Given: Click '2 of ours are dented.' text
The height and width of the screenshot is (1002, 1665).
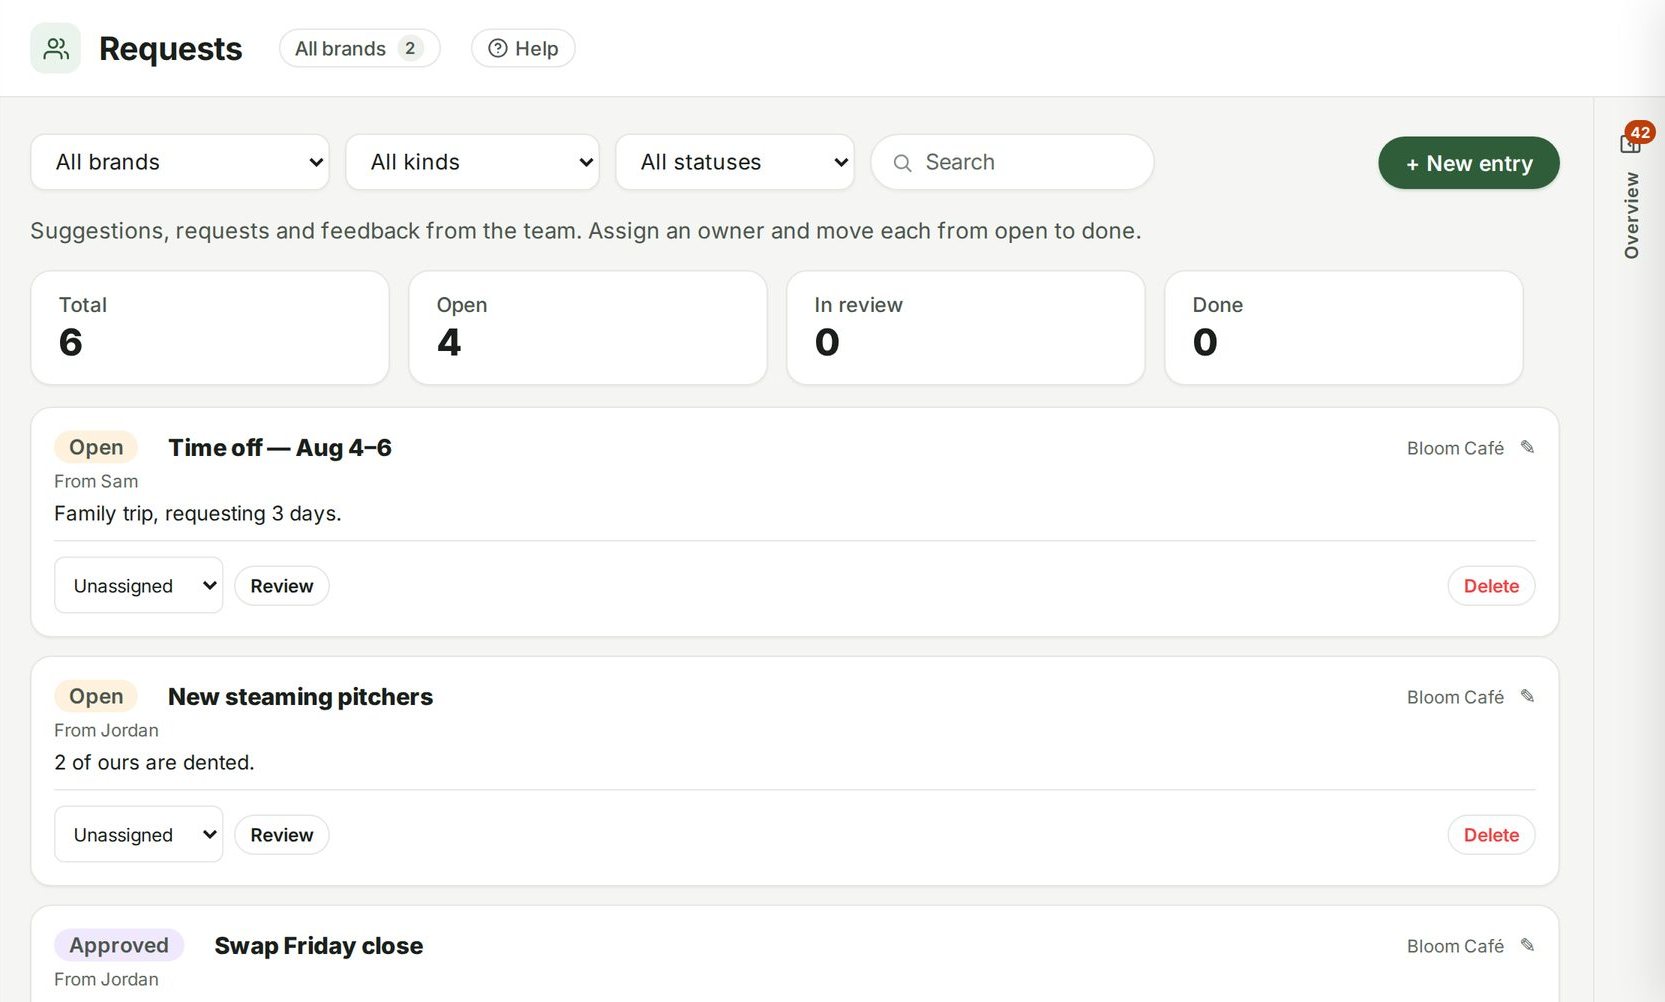Looking at the screenshot, I should tap(154, 762).
